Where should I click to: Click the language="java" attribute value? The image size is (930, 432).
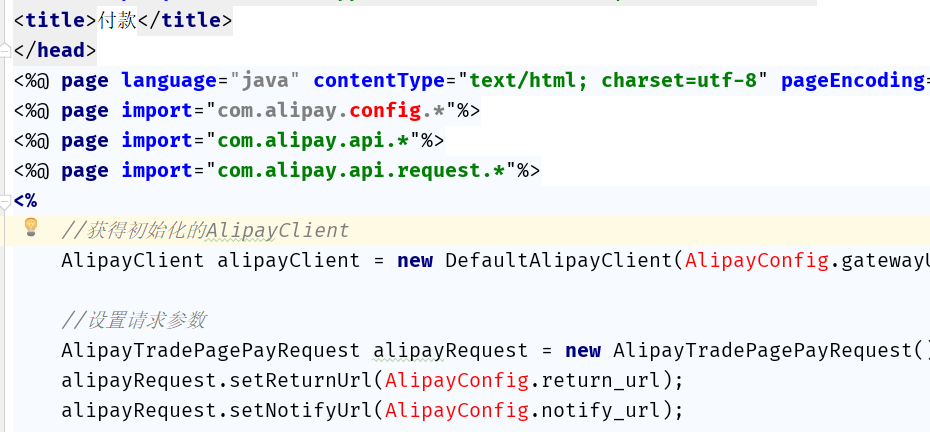(265, 80)
